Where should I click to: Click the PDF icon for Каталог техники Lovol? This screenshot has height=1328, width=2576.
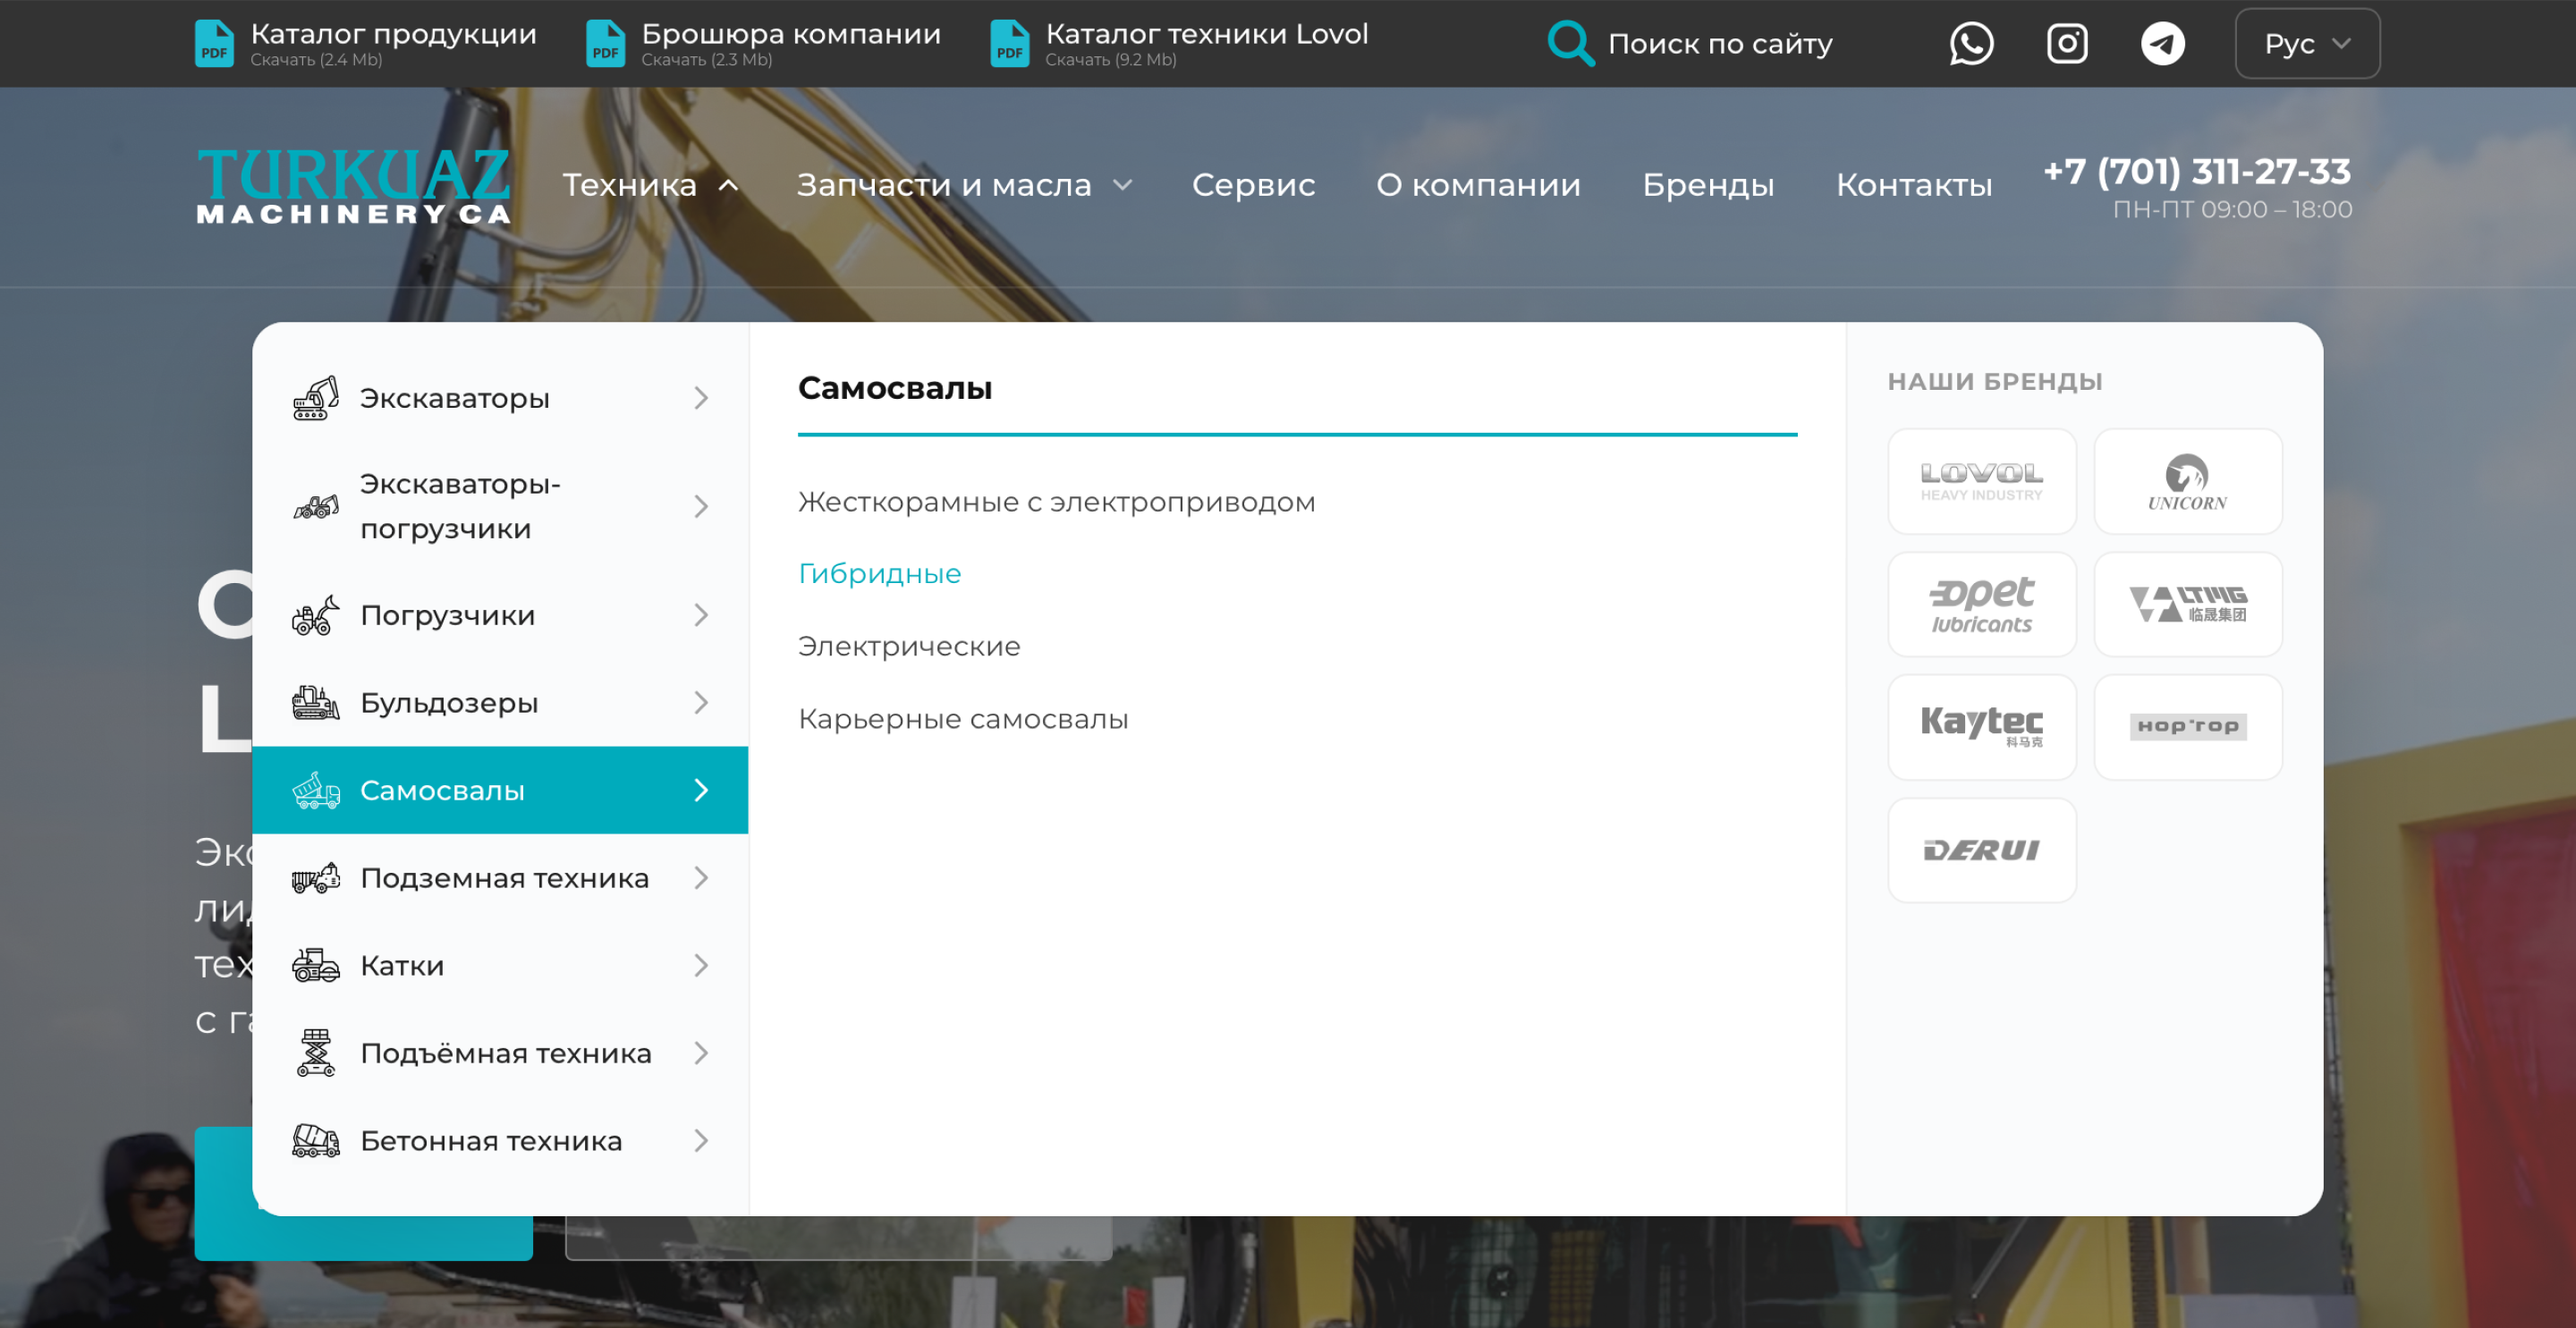pos(1009,43)
